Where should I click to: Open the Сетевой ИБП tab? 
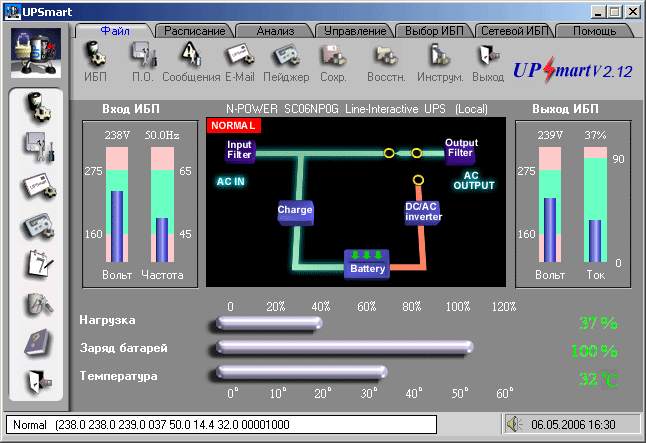[515, 31]
